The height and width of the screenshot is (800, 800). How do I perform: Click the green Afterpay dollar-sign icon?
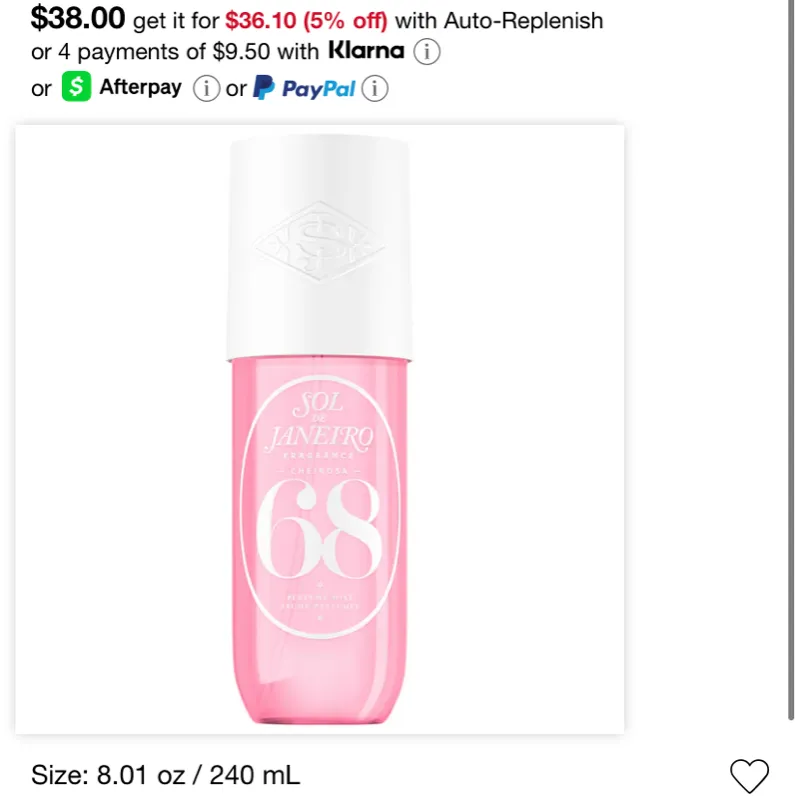pos(77,86)
